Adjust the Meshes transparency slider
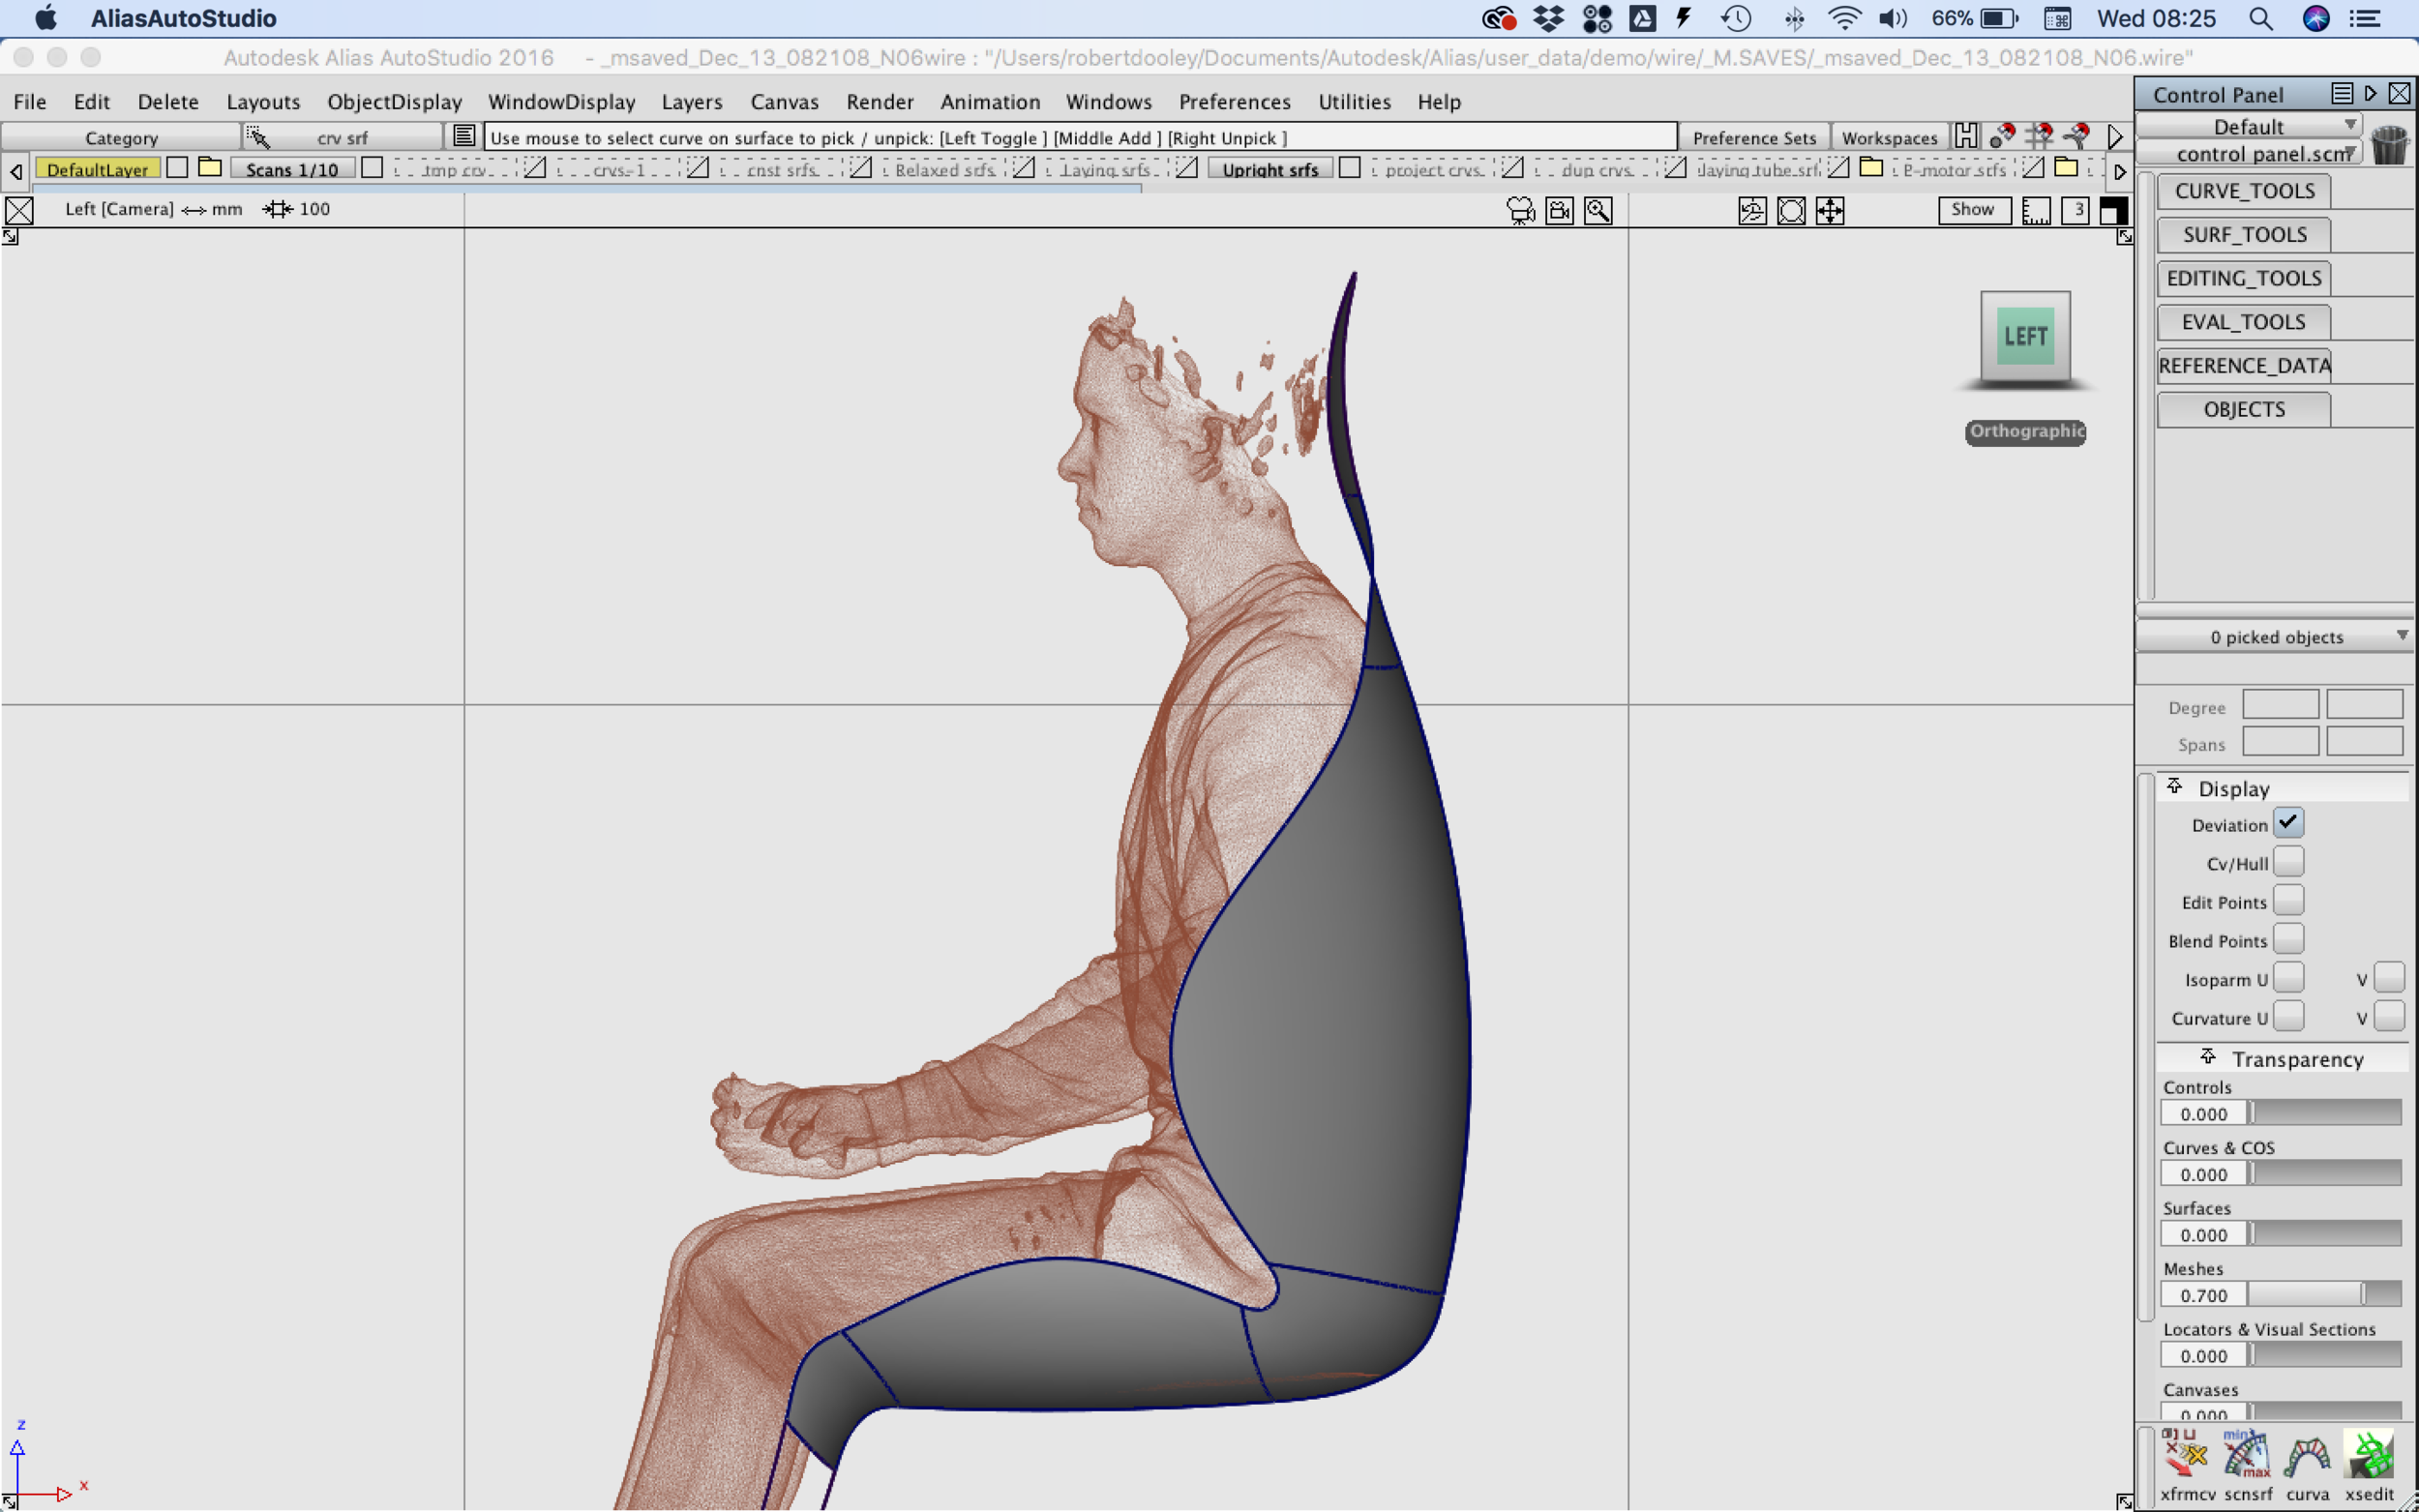 (x=2365, y=1295)
